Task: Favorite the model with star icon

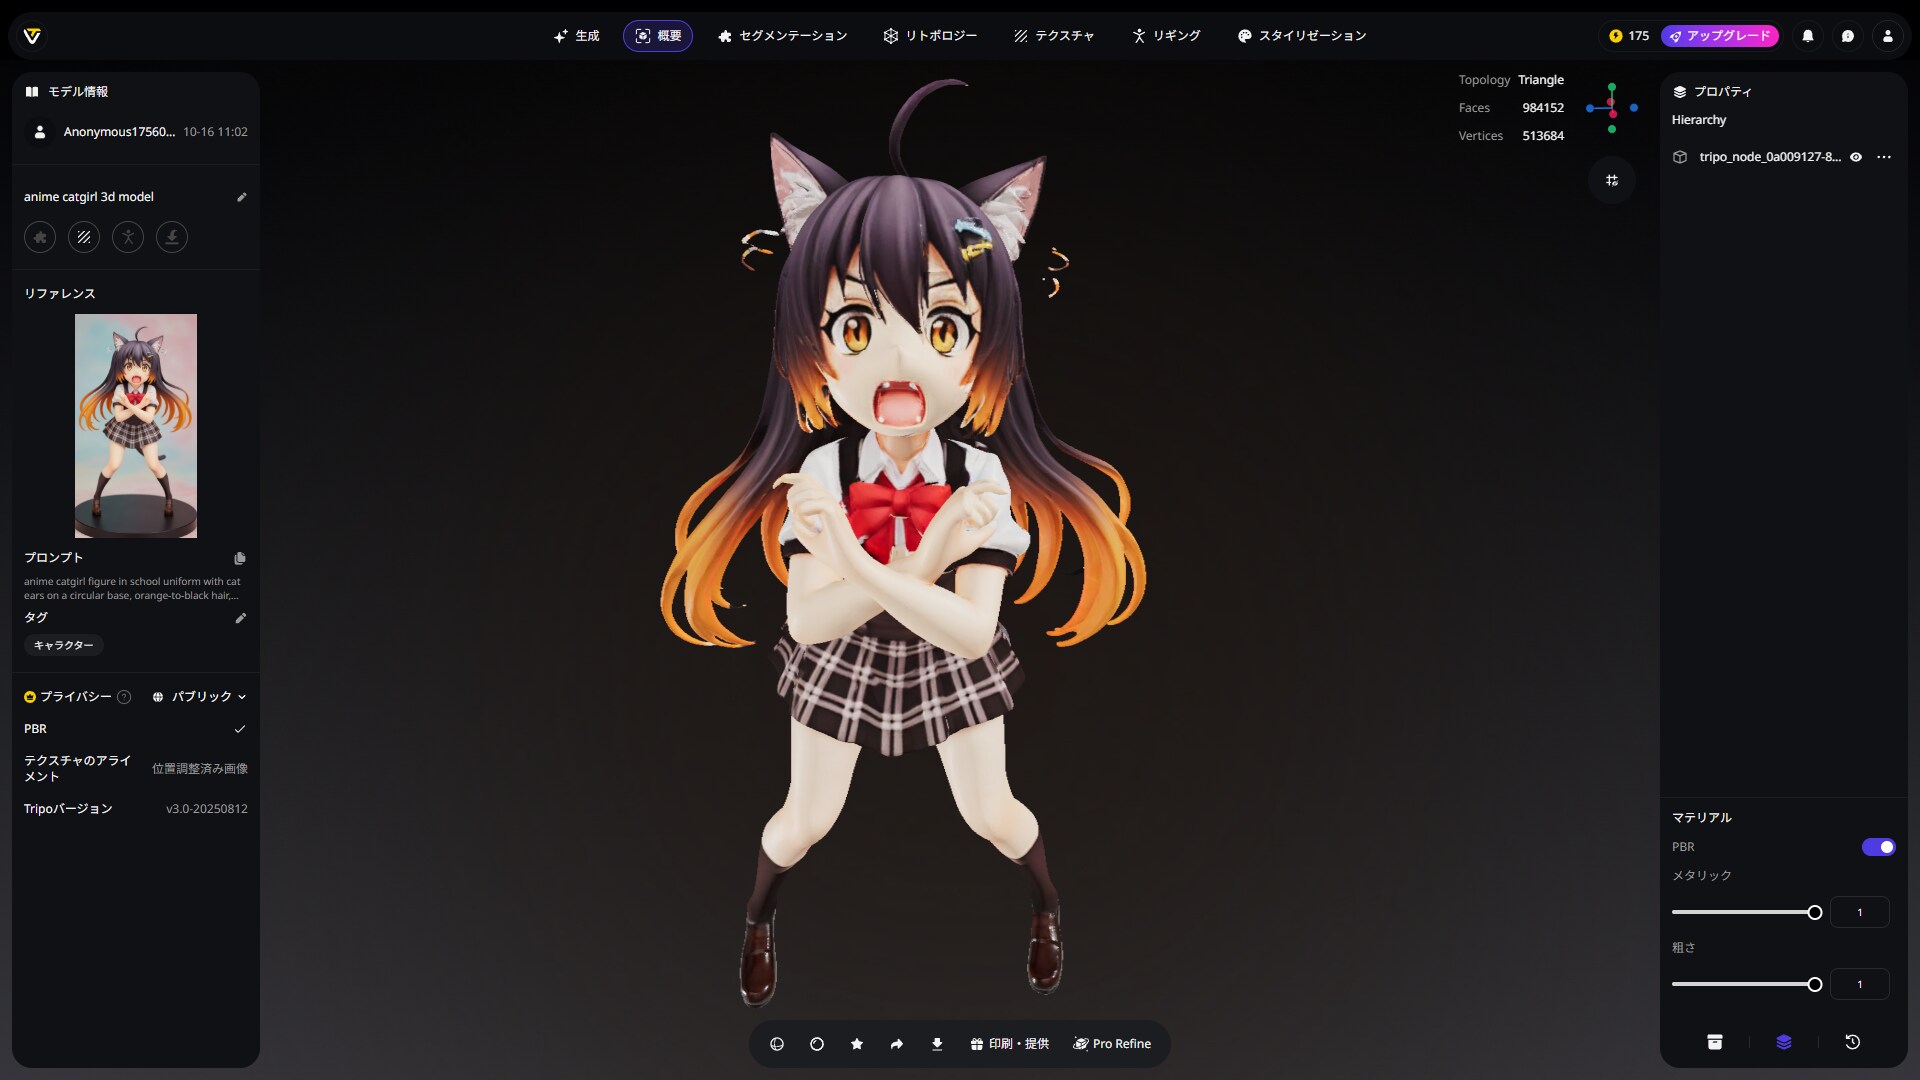Action: tap(857, 1044)
